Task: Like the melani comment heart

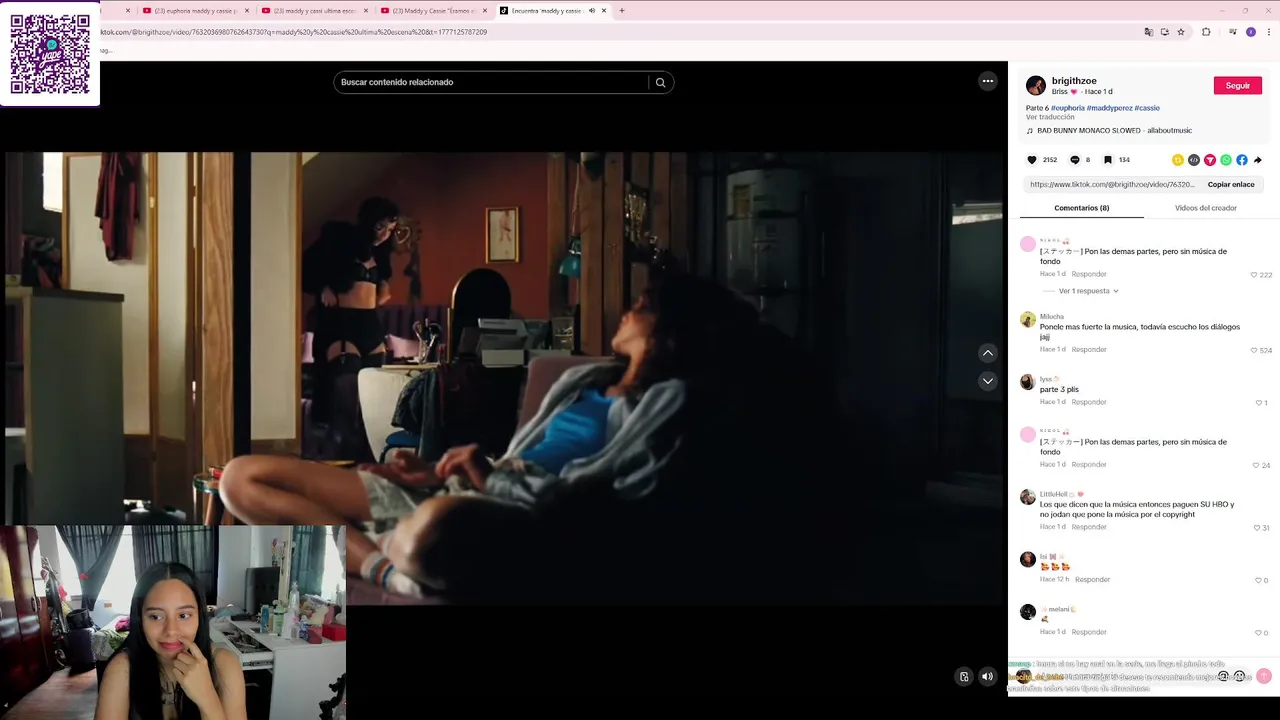Action: 1259,633
